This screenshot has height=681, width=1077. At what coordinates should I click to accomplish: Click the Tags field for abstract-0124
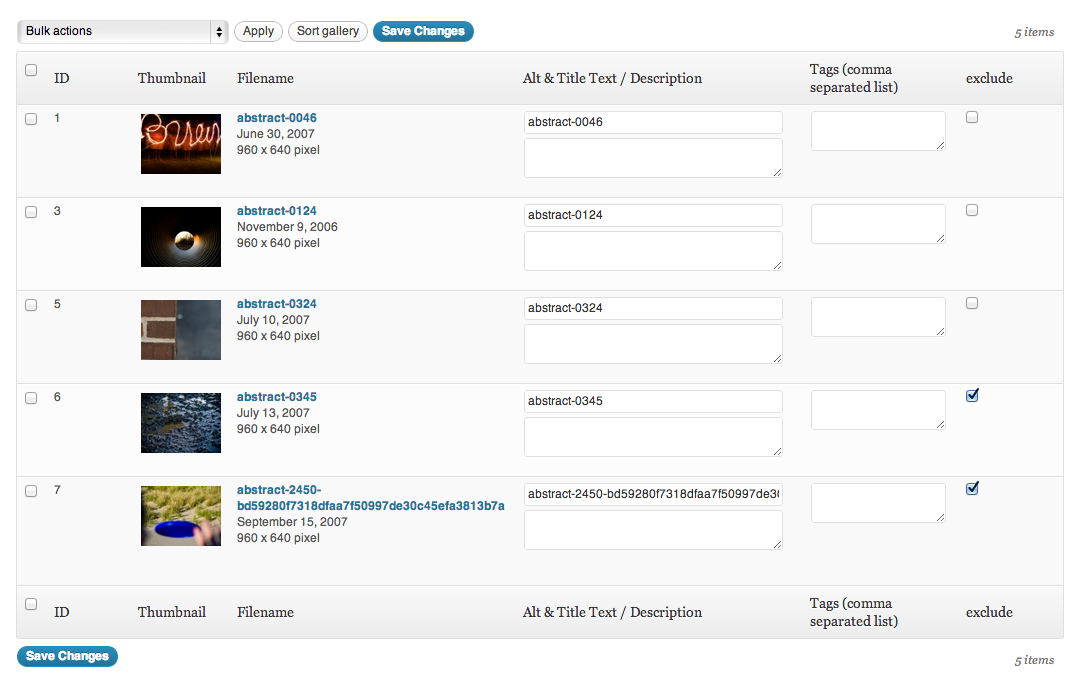[x=878, y=224]
